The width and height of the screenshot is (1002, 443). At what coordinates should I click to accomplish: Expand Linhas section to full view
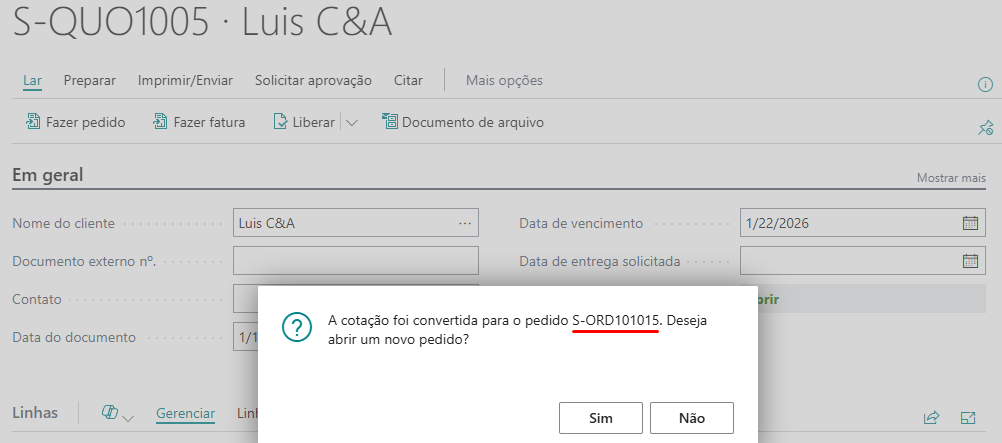(968, 417)
